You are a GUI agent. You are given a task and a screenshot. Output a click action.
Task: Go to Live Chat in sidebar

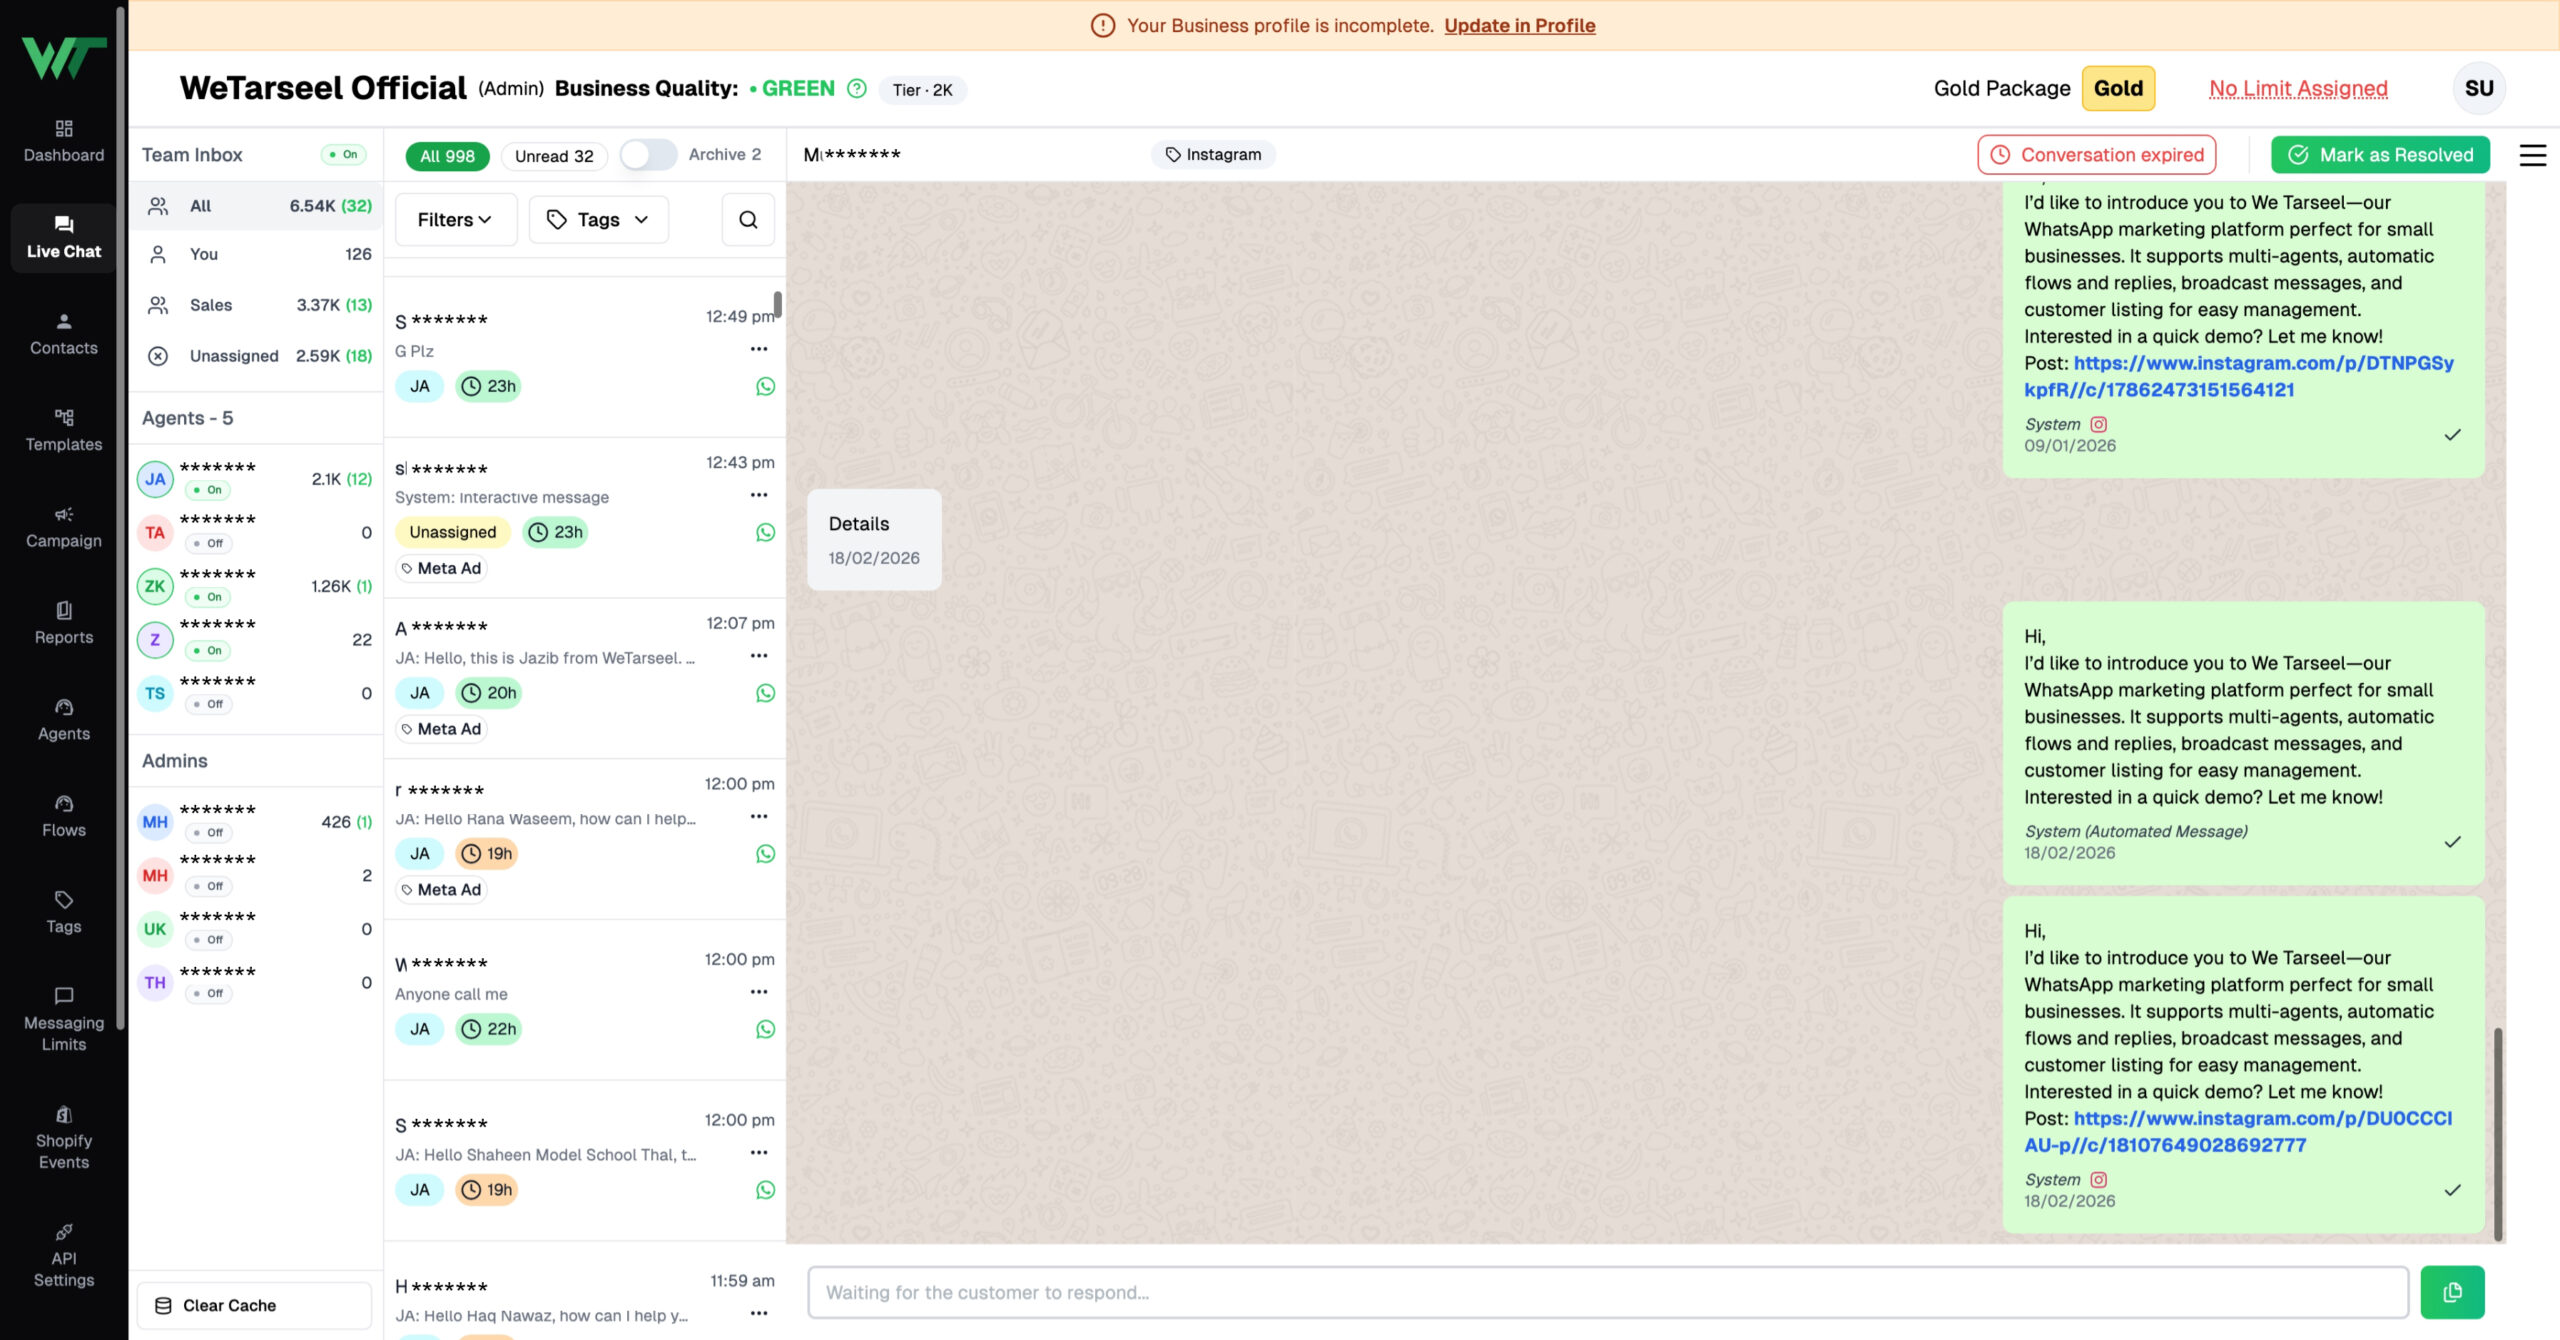pos(64,238)
